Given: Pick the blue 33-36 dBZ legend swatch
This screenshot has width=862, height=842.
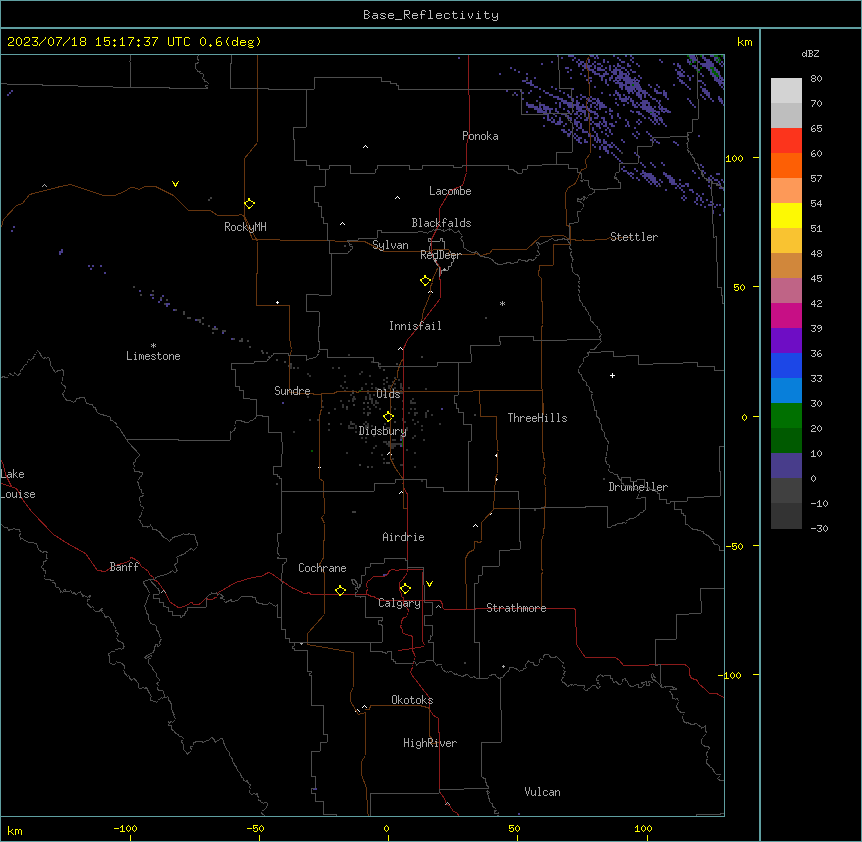Looking at the screenshot, I should [786, 366].
